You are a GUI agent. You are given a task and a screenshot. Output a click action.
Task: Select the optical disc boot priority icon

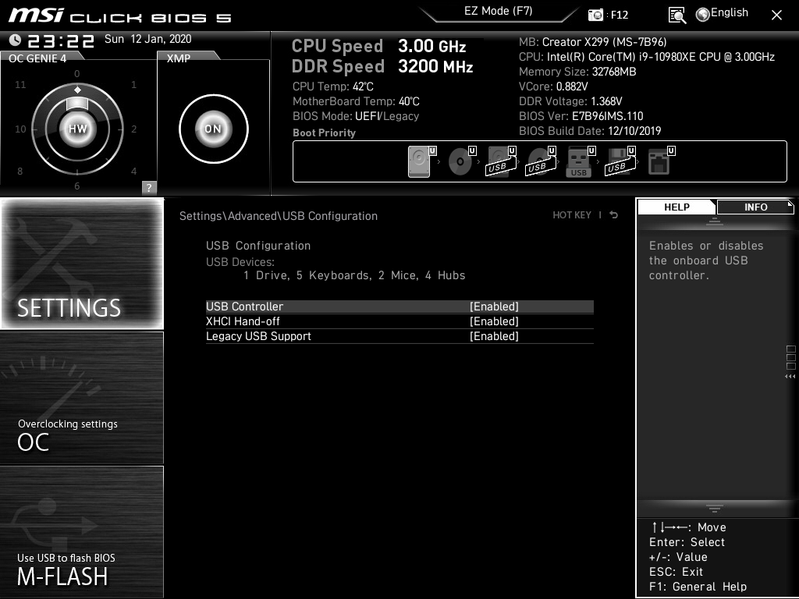[462, 161]
